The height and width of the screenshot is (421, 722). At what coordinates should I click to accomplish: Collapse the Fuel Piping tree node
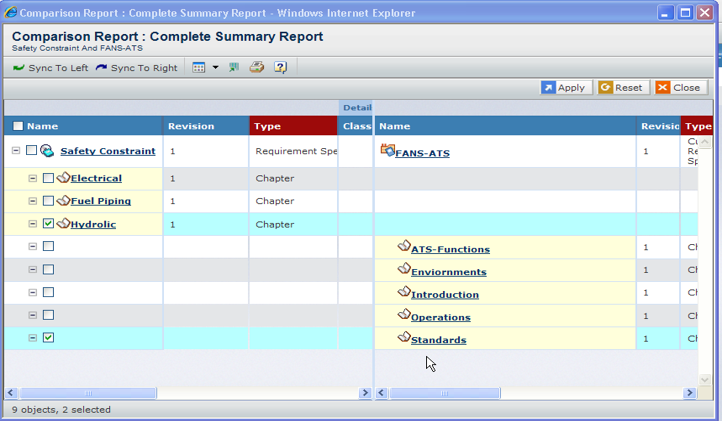(x=32, y=201)
